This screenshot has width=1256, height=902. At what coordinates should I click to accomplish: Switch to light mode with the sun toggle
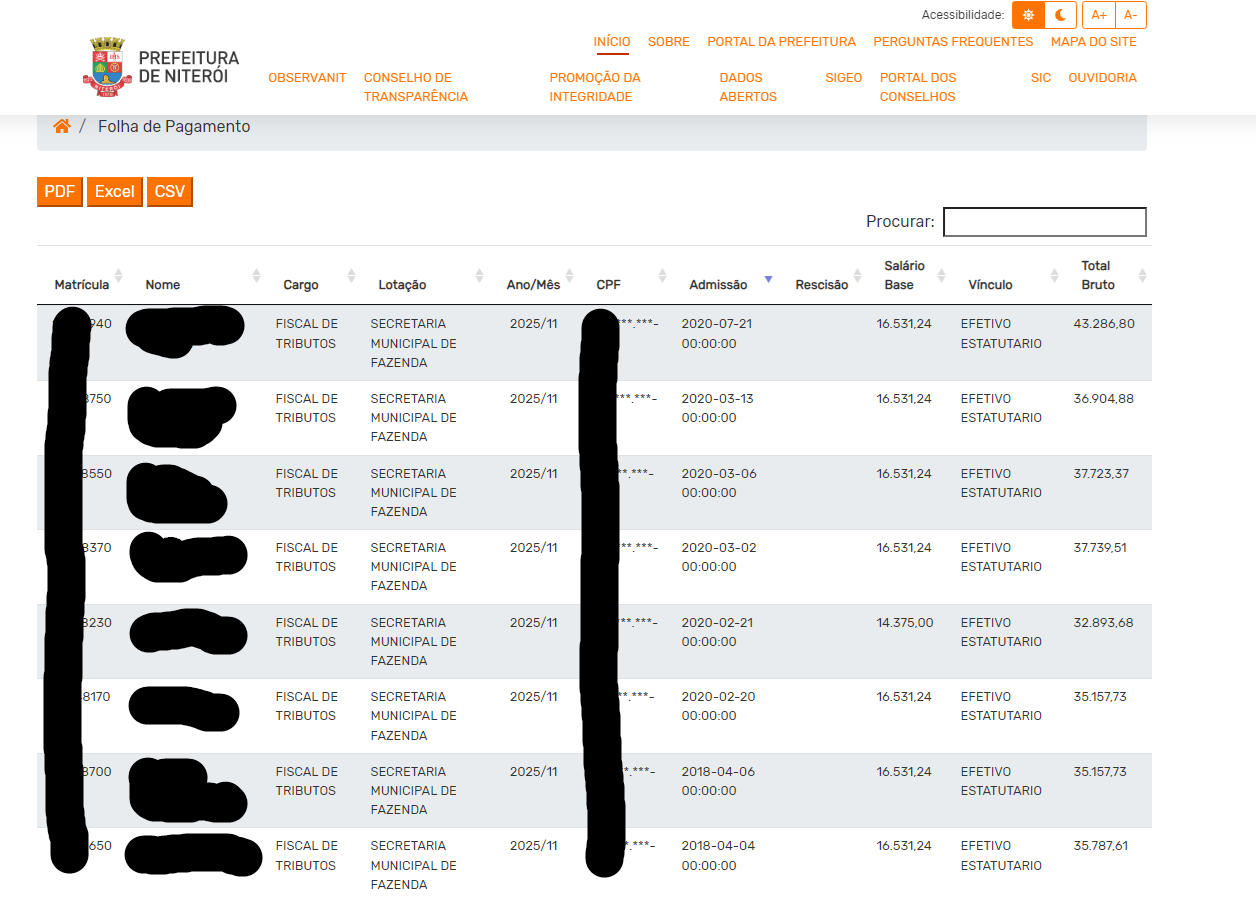(1027, 15)
